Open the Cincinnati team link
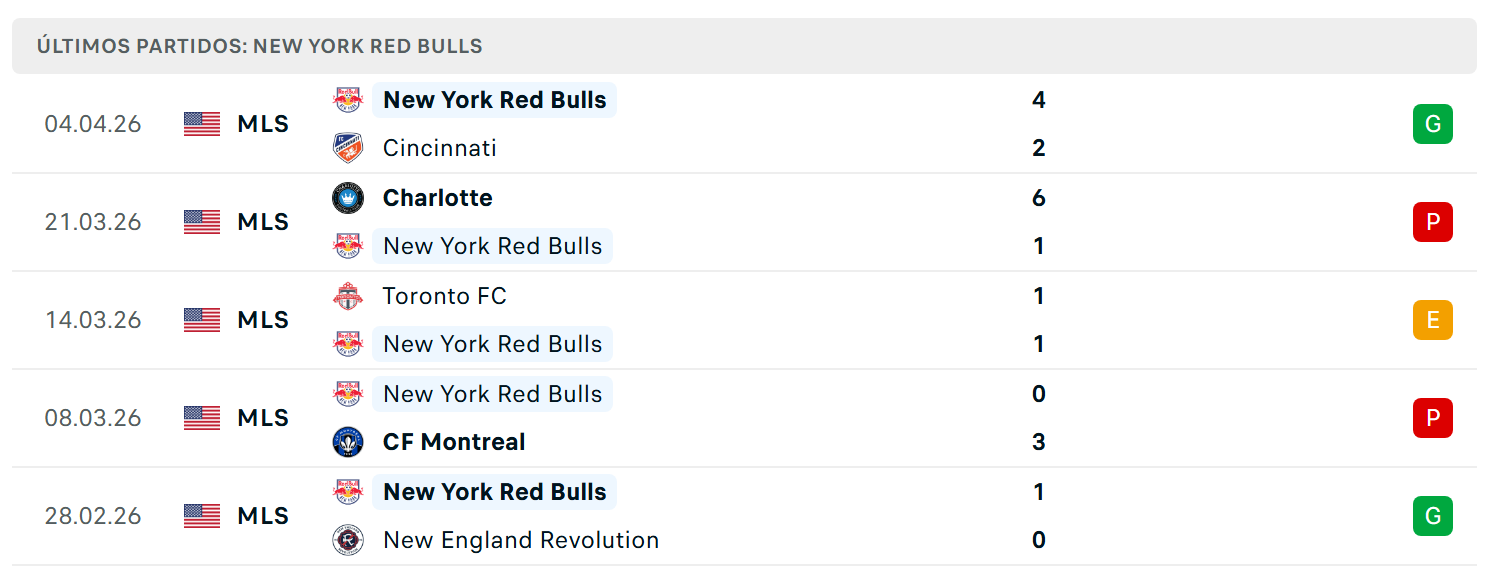Image resolution: width=1492 pixels, height=582 pixels. [x=440, y=148]
